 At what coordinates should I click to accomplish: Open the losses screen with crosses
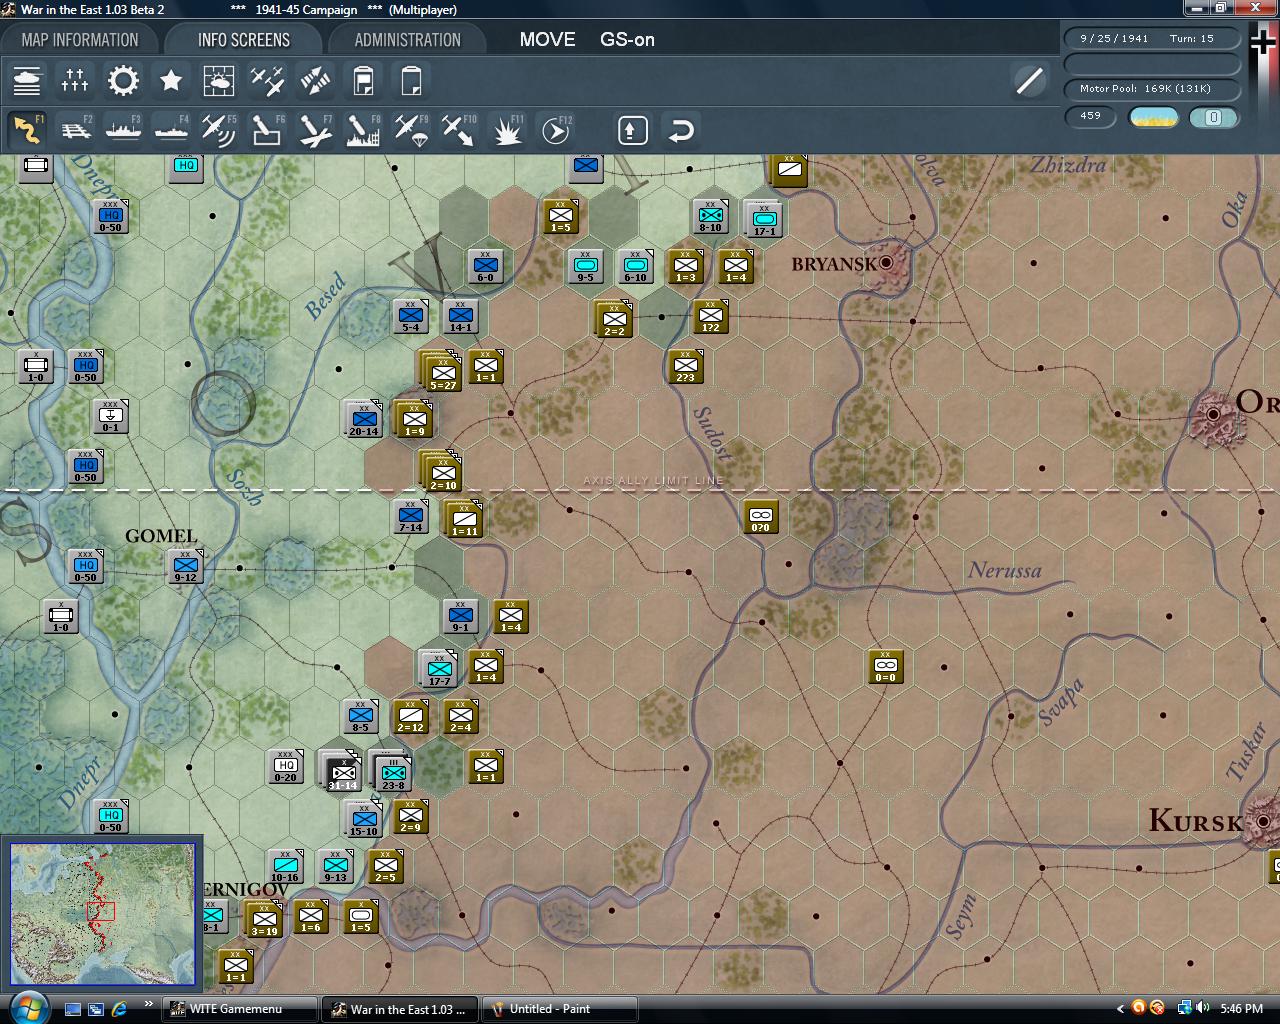coord(75,80)
